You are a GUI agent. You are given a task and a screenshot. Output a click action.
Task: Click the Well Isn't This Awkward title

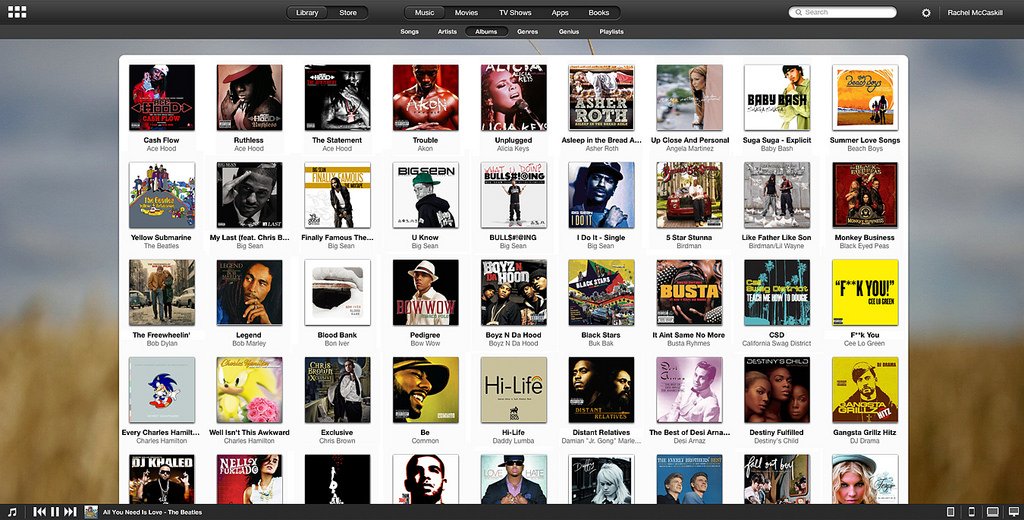(249, 432)
